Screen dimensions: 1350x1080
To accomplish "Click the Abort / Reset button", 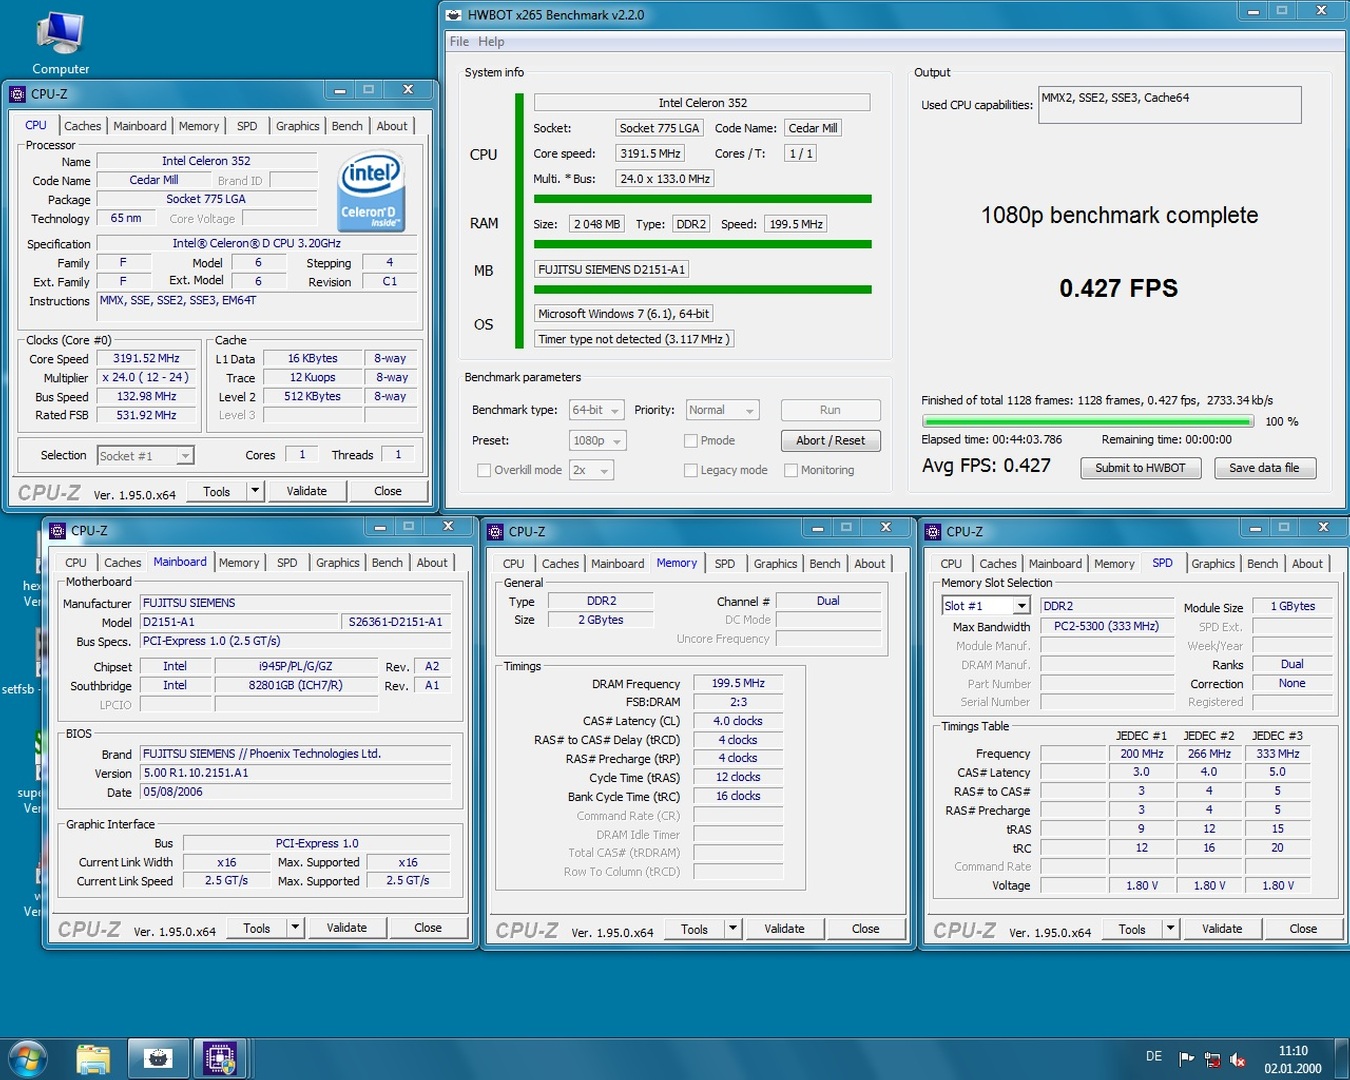I will (x=830, y=441).
